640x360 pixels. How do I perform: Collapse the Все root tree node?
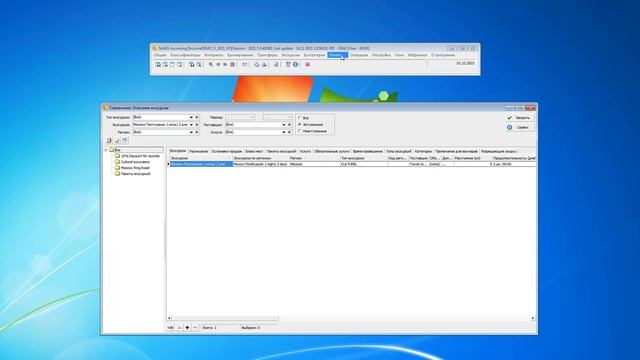(106, 150)
